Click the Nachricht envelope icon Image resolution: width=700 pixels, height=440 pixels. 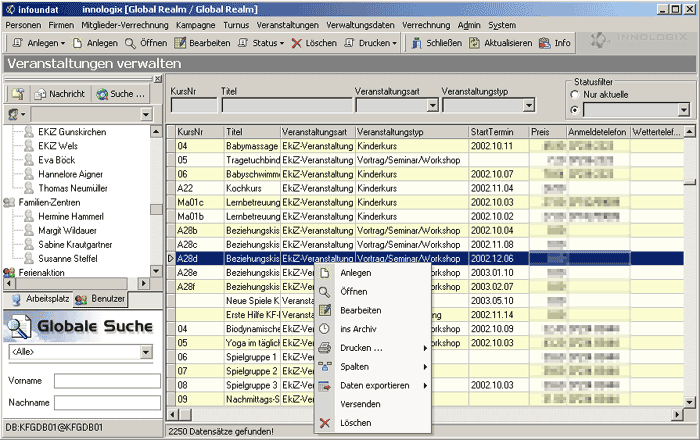pos(40,94)
